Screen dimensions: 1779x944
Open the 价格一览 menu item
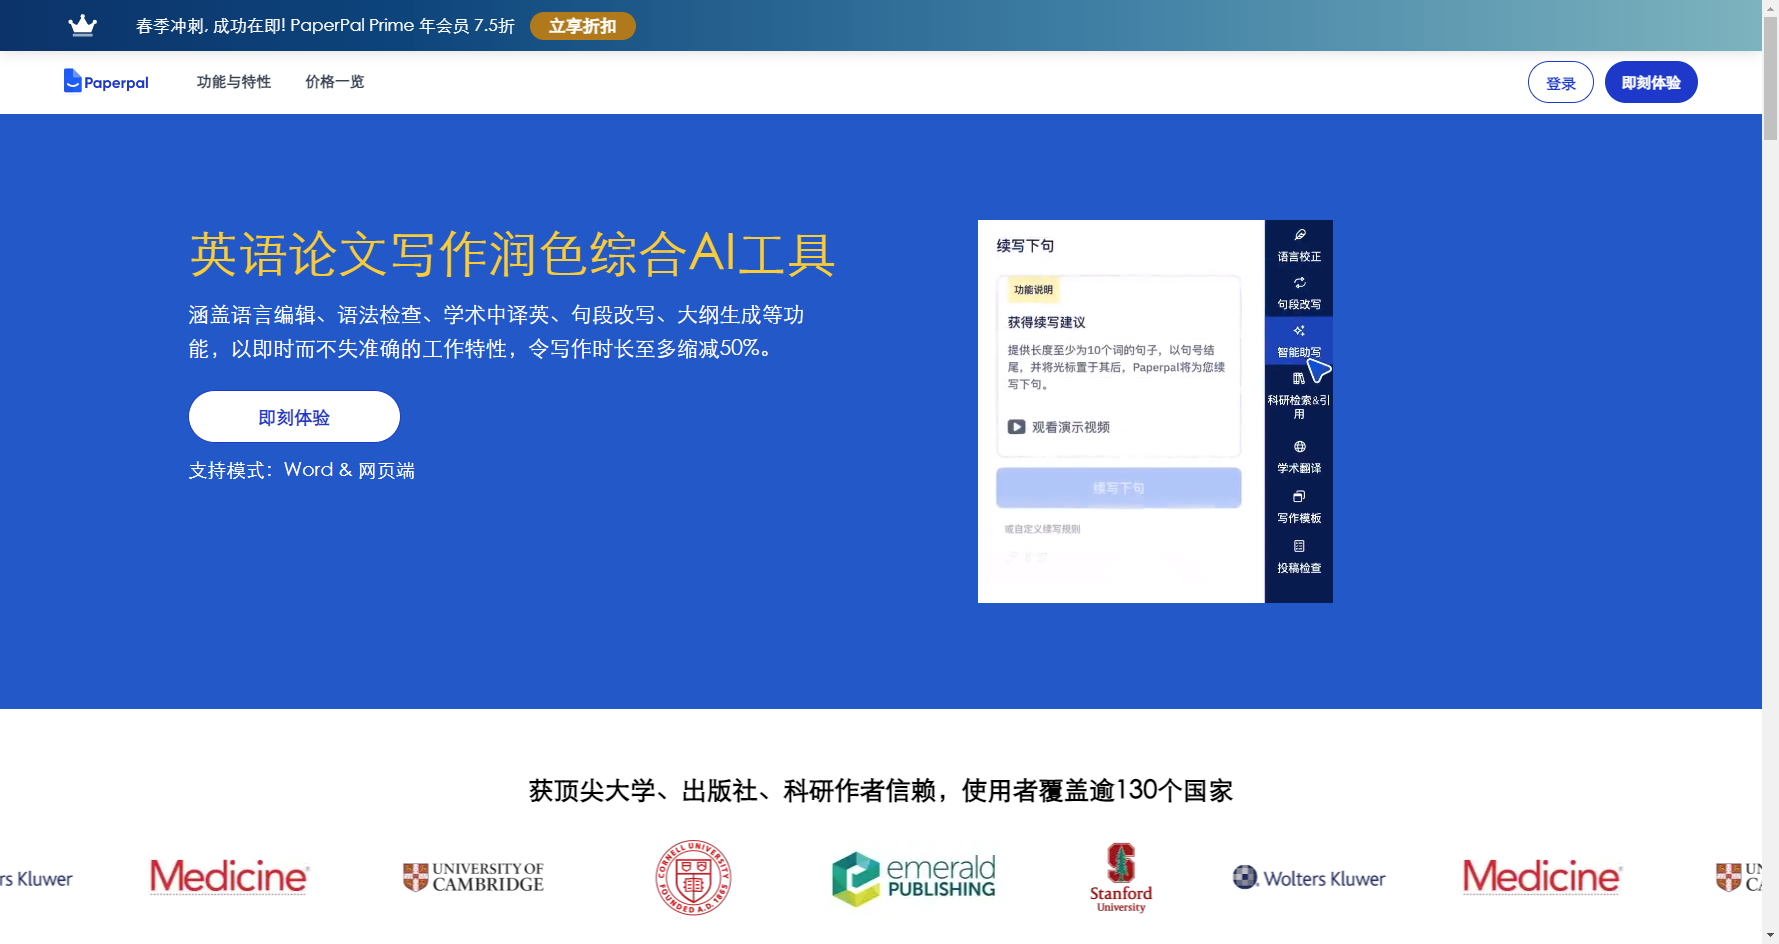pos(334,82)
